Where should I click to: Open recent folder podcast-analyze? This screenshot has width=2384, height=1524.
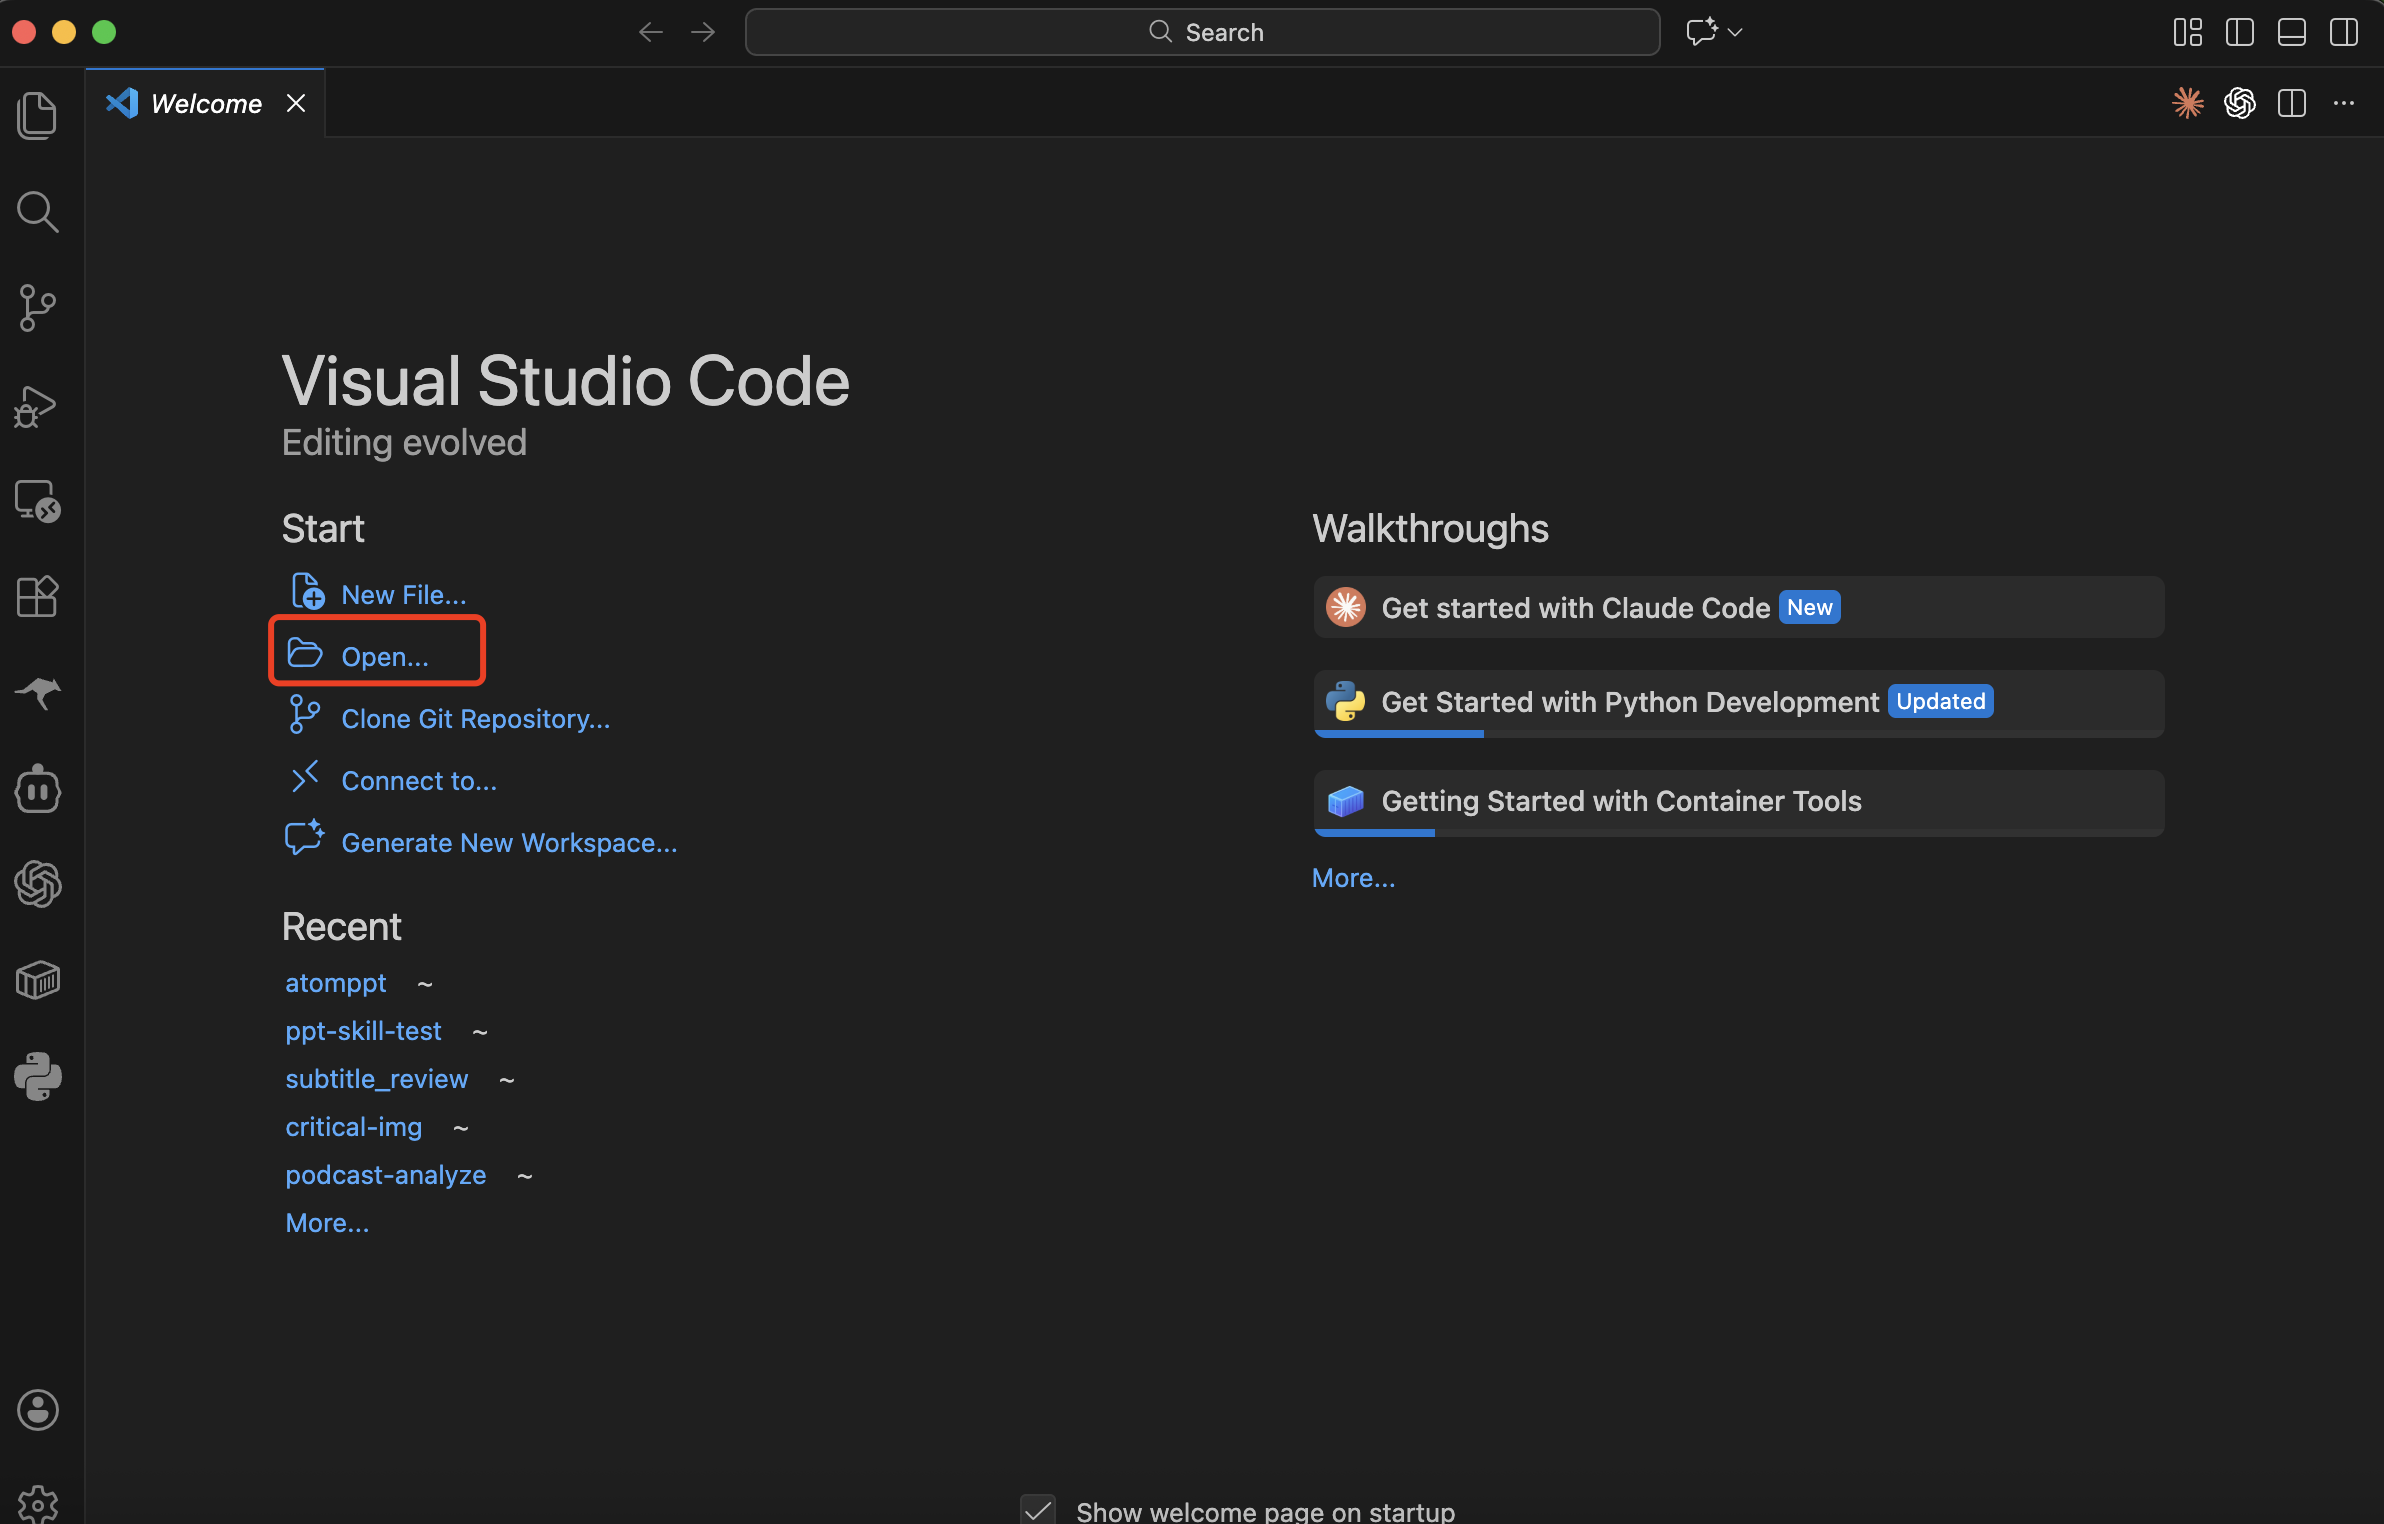point(386,1174)
